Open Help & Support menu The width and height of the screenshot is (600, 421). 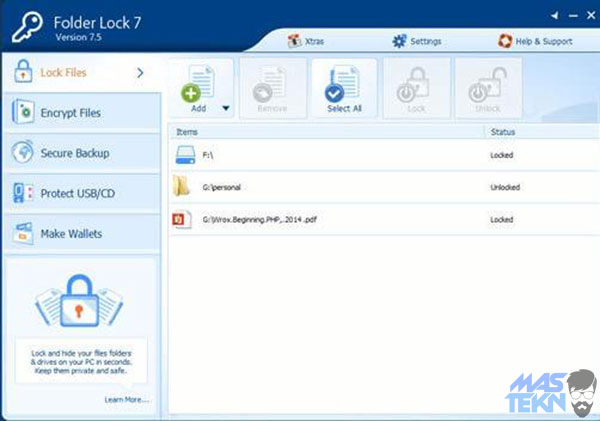pos(535,41)
